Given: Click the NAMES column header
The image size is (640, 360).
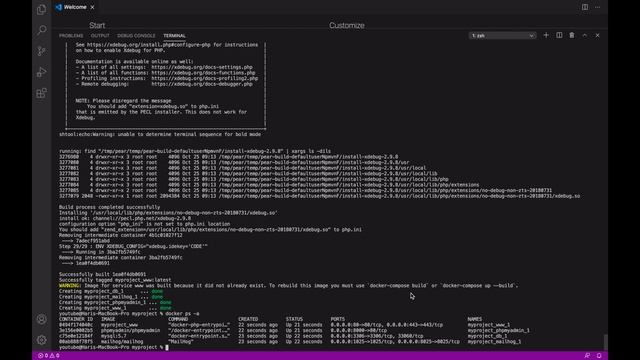Looking at the screenshot, I should [x=475, y=319].
